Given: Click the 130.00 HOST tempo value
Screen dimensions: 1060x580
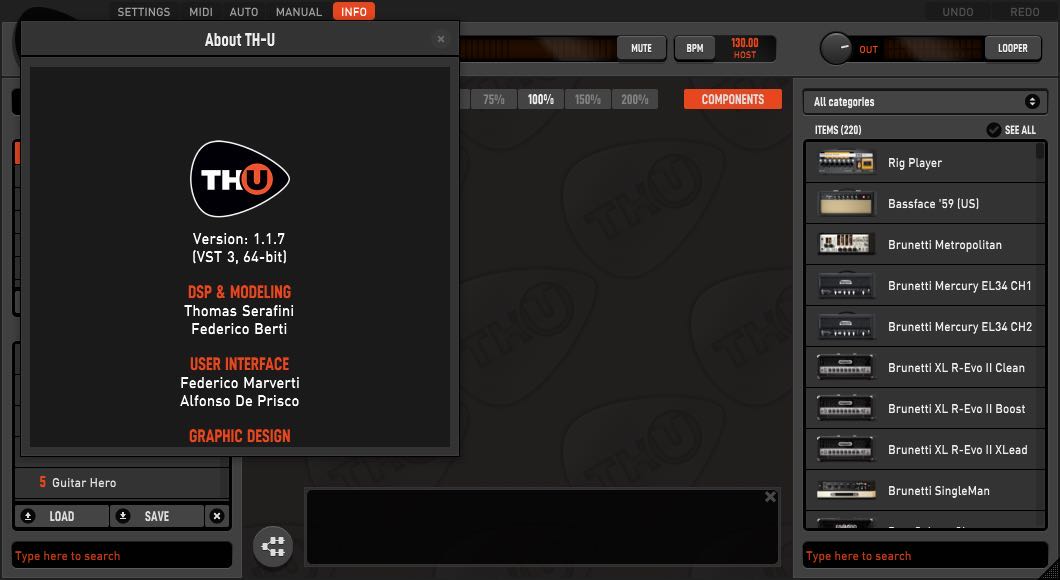Looking at the screenshot, I should pos(744,48).
